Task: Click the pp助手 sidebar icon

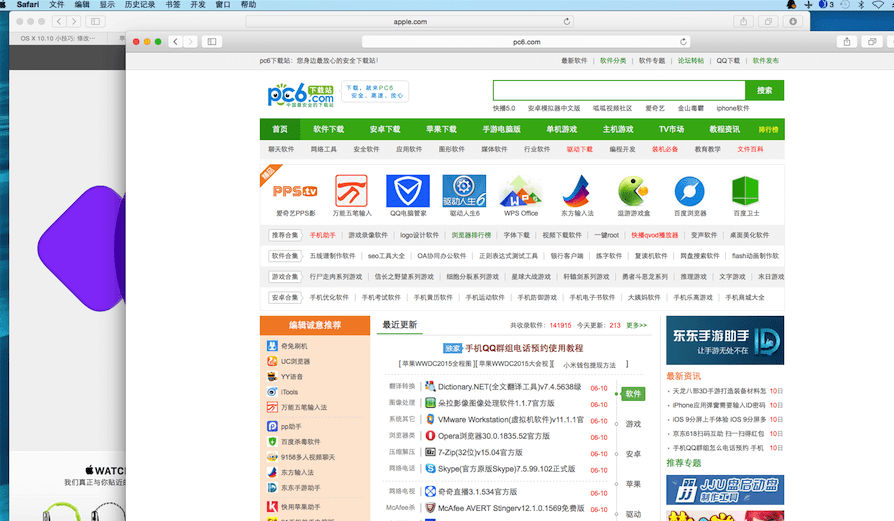Action: tap(272, 426)
